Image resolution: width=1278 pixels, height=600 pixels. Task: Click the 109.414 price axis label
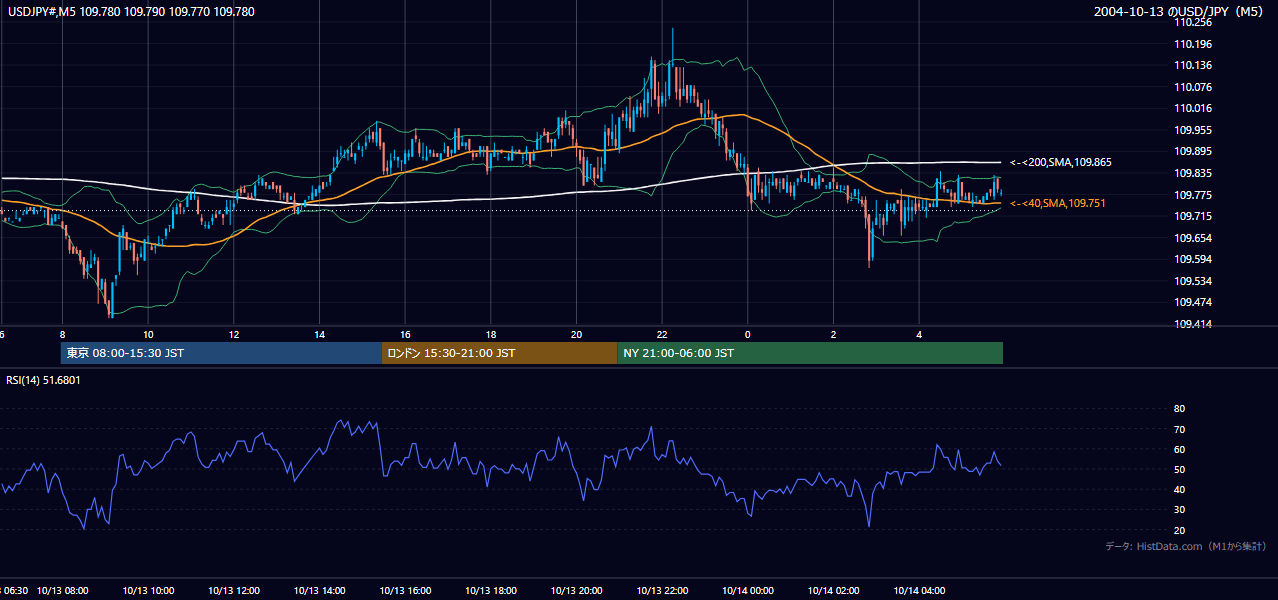(x=1194, y=324)
